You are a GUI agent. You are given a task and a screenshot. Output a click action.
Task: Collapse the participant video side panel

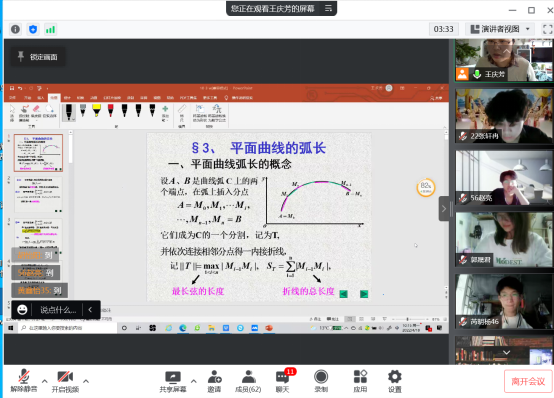point(444,209)
